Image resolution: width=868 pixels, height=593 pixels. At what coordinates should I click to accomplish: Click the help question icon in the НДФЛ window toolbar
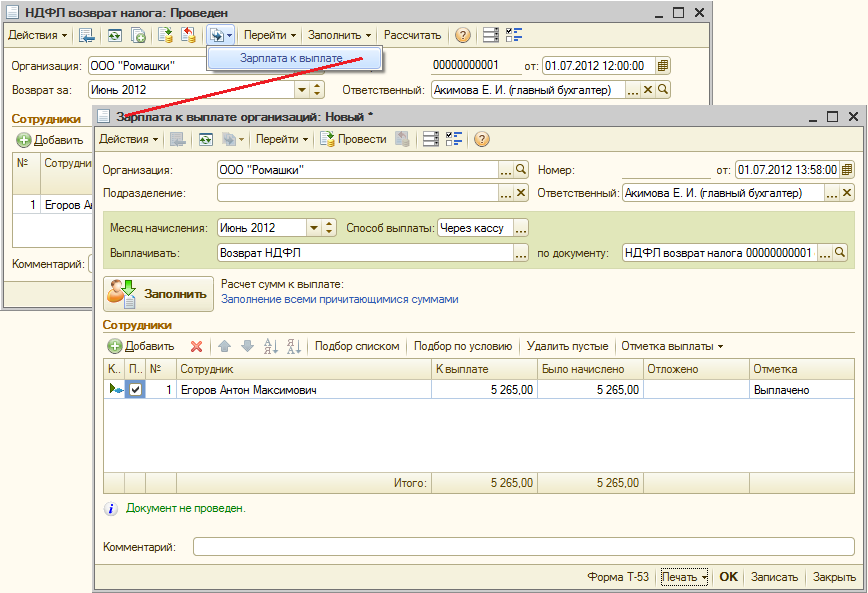tap(463, 35)
